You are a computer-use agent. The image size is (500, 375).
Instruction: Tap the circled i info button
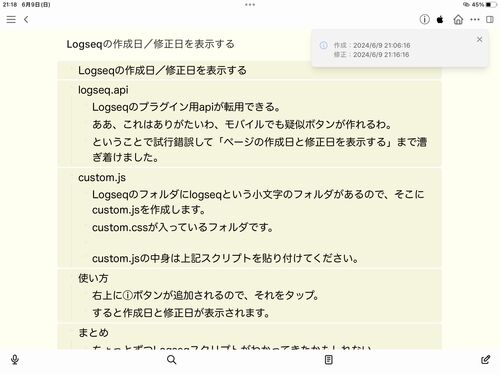[424, 19]
